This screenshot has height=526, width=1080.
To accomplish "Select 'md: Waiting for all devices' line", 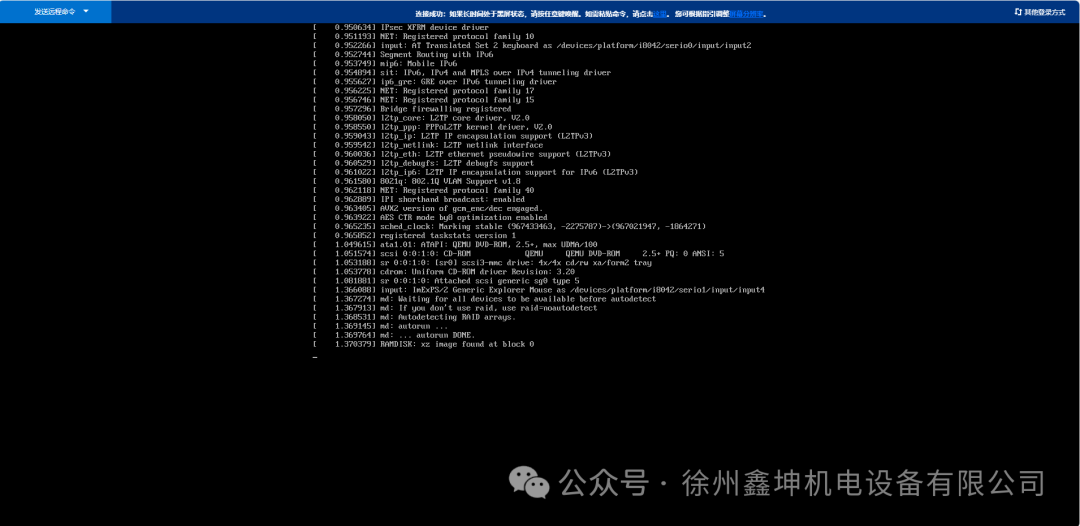I will click(484, 299).
